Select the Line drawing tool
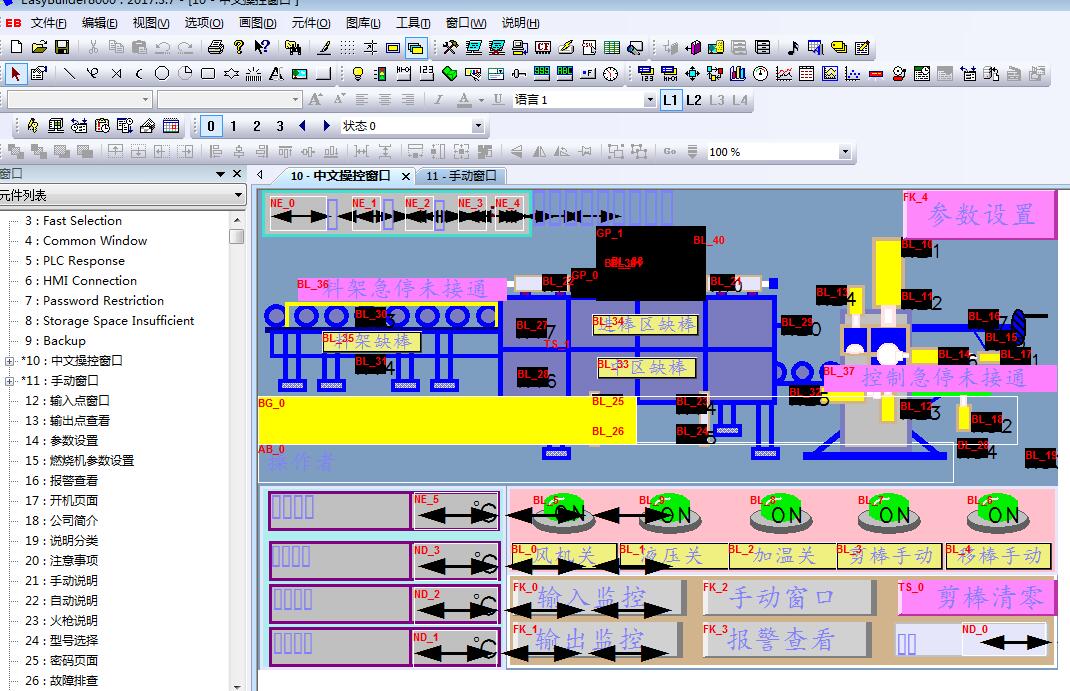This screenshot has width=1070, height=691. coord(69,73)
